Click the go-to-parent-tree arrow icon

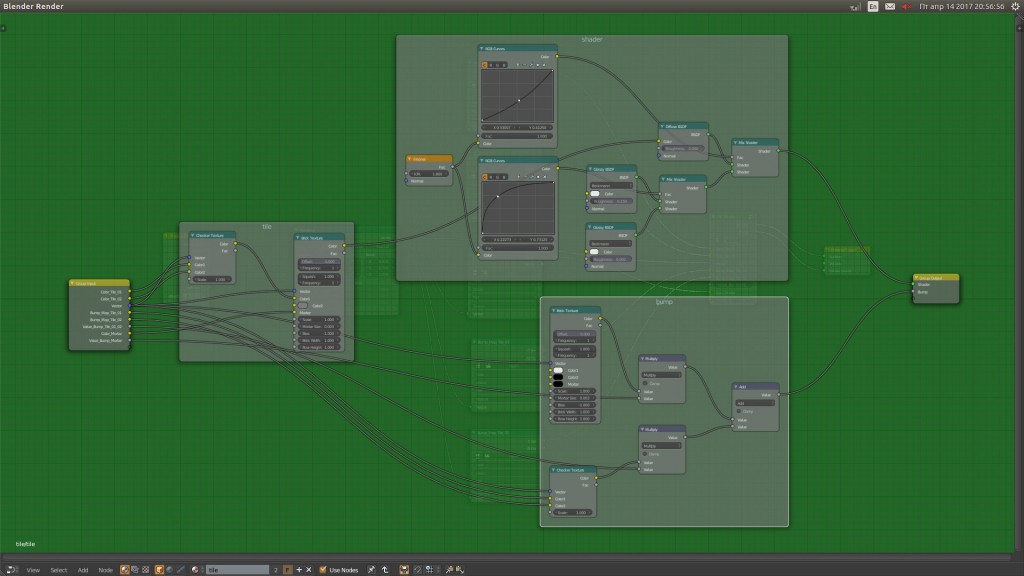(x=385, y=568)
